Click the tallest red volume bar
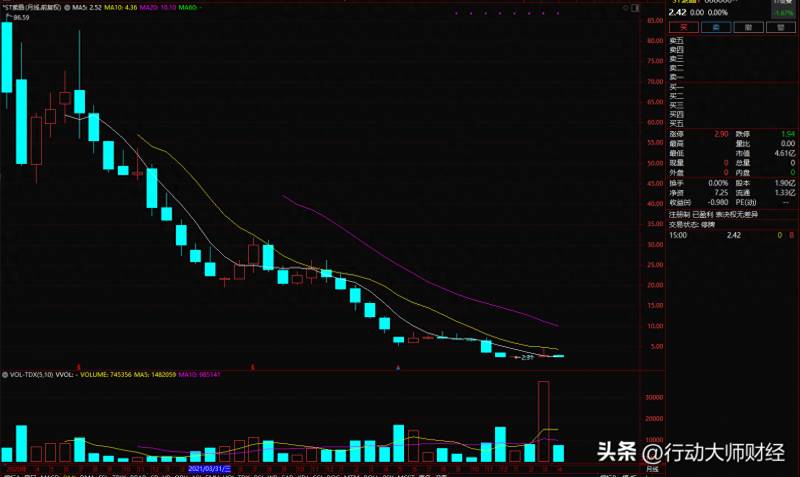The image size is (800, 477). [x=544, y=421]
